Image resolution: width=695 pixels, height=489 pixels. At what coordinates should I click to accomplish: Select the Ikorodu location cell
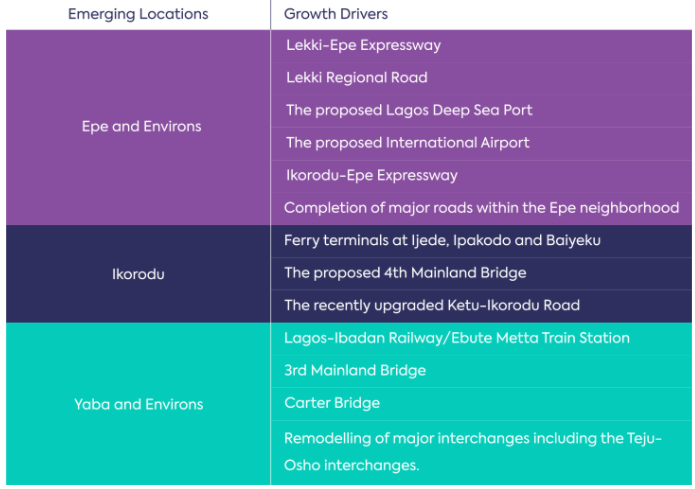[138, 273]
